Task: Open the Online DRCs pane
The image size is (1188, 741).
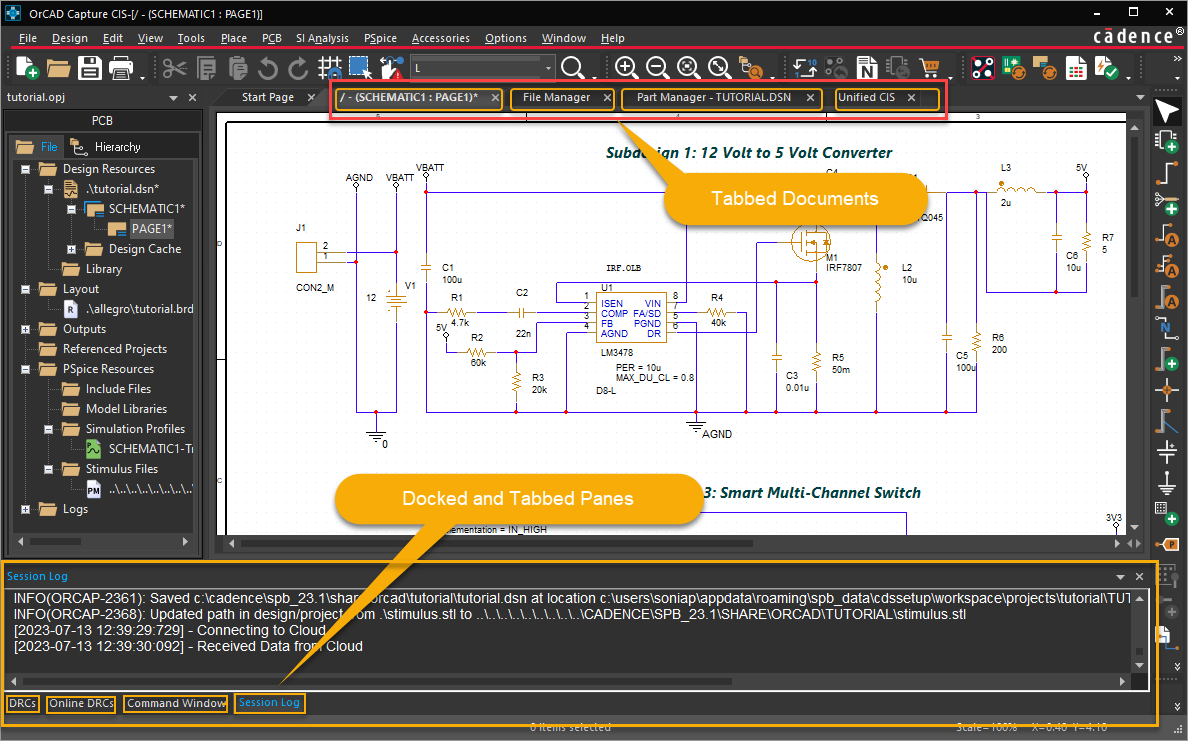Action: click(x=82, y=703)
